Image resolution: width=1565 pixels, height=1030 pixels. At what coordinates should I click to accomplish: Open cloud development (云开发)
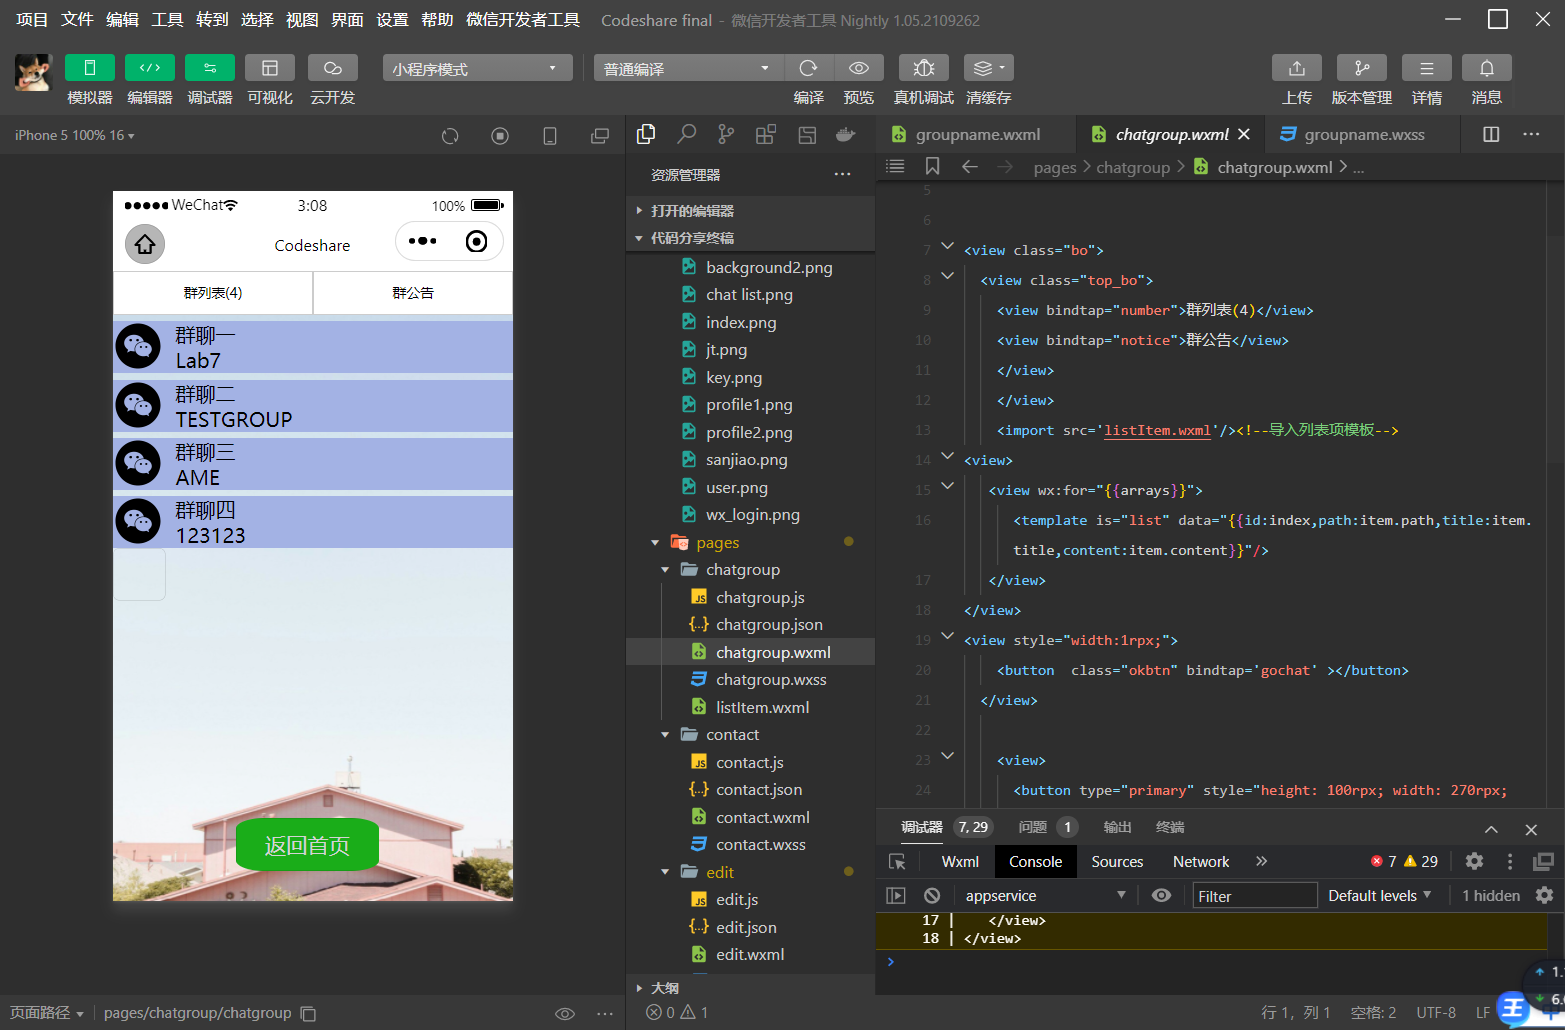click(x=333, y=67)
